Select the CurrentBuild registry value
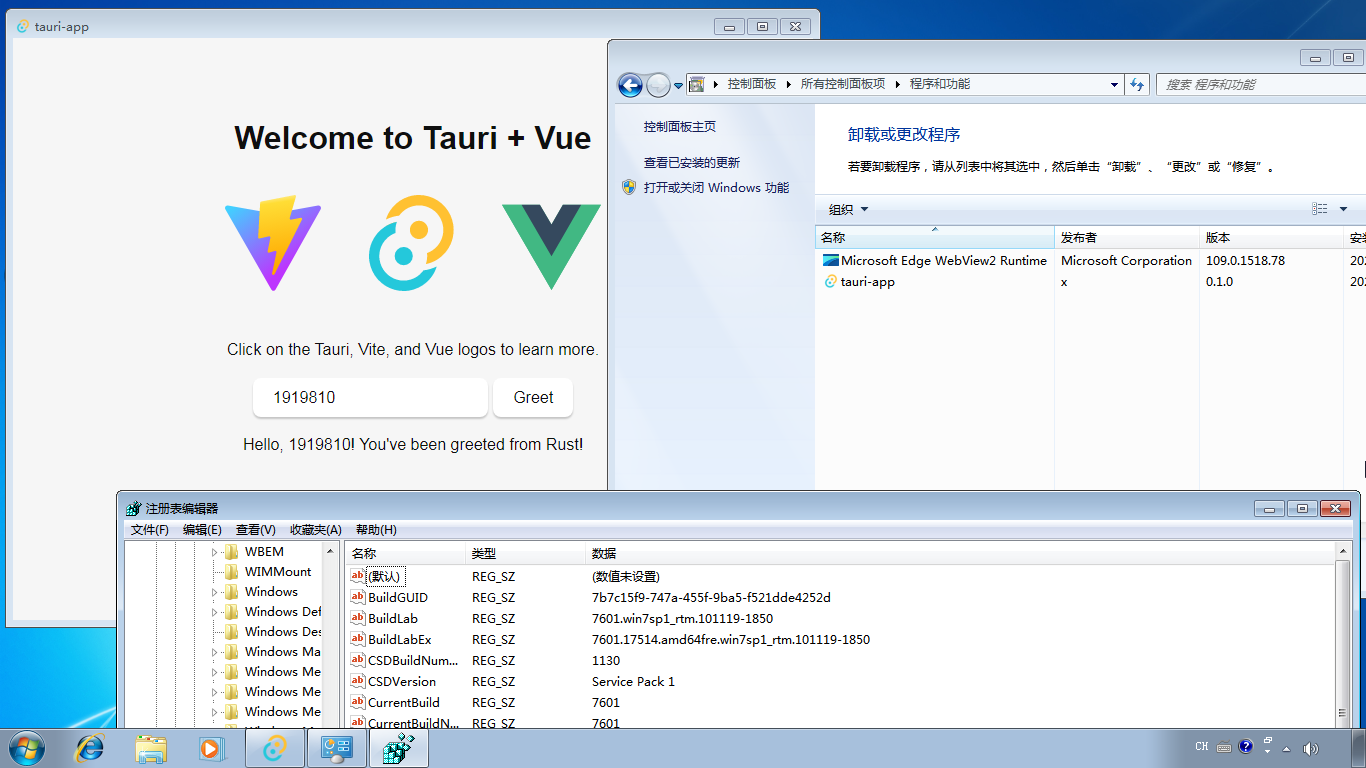Viewport: 1366px width, 768px height. coord(403,703)
